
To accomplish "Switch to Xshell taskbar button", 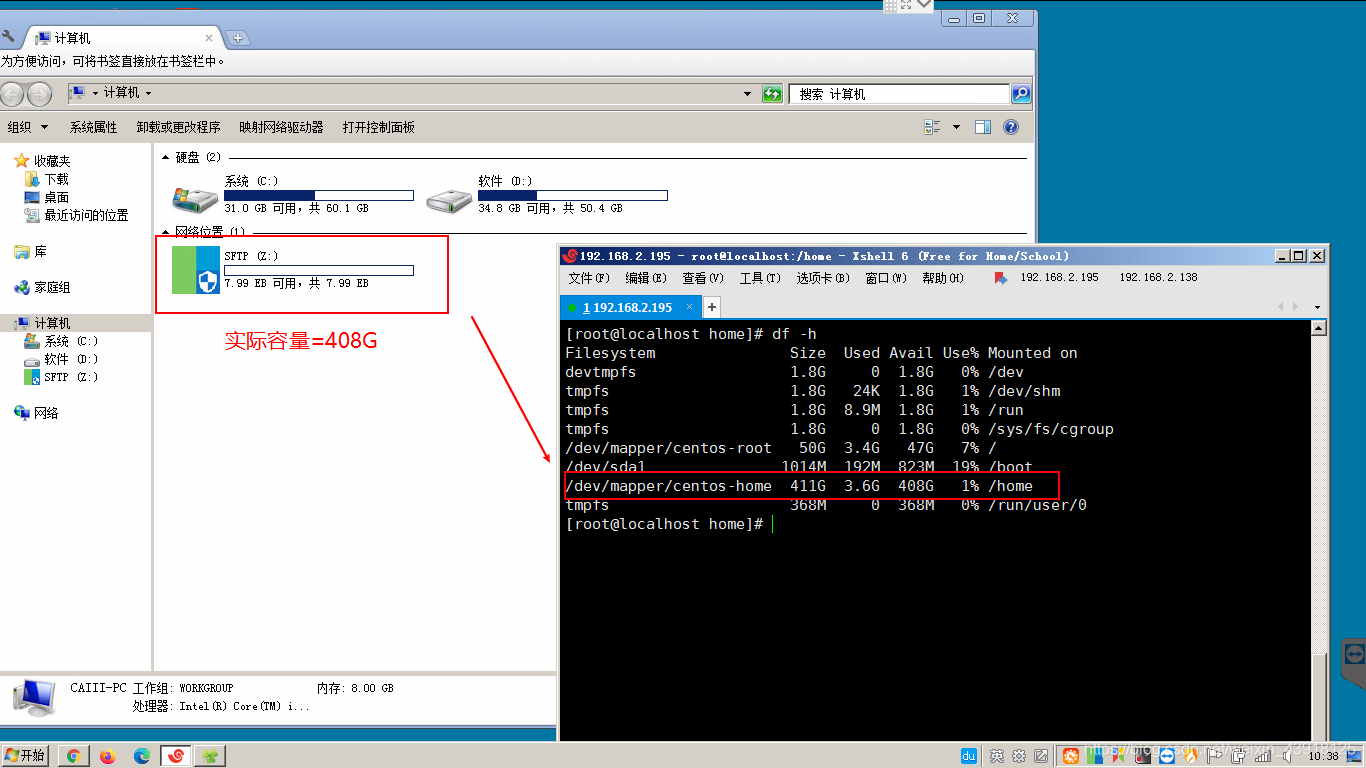I will (175, 756).
